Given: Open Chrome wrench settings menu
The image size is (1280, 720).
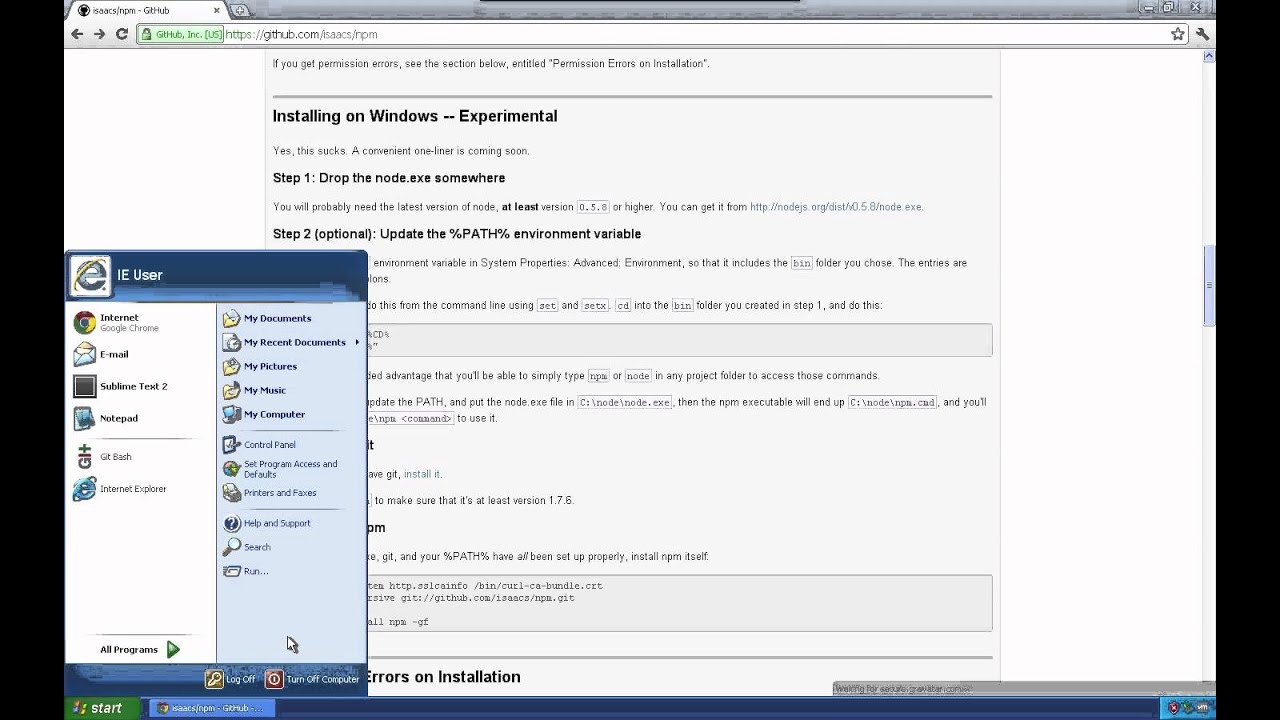Looking at the screenshot, I should point(1202,34).
